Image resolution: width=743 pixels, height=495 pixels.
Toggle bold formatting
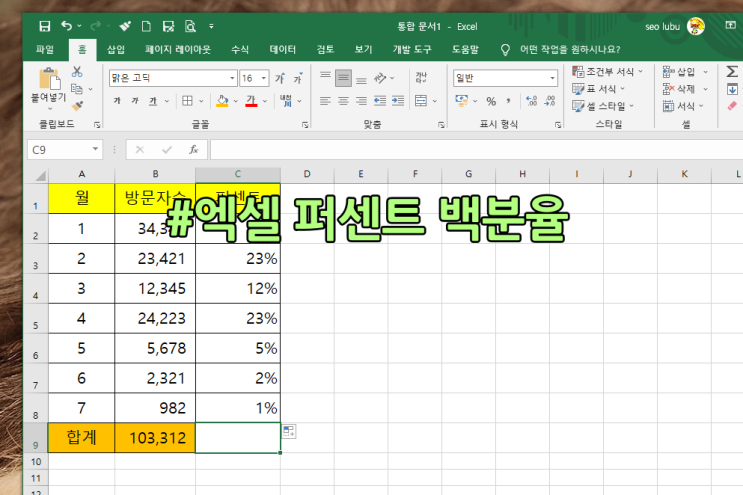[x=117, y=101]
